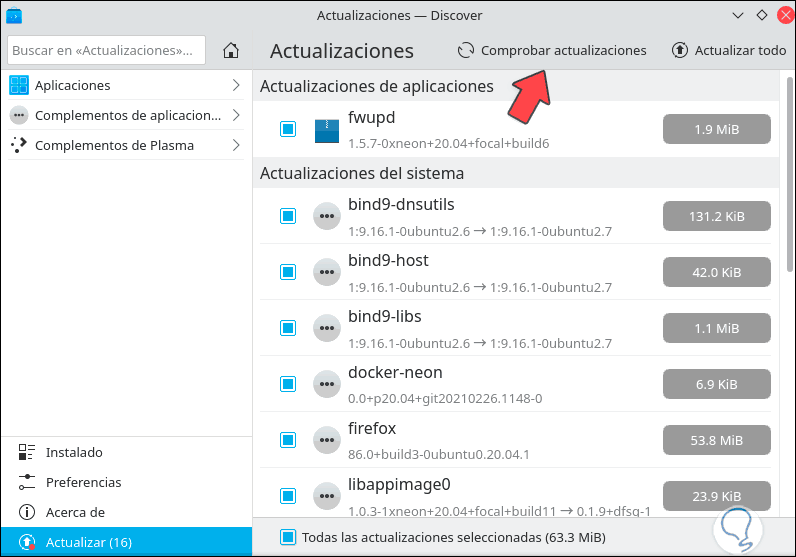
Task: Open the Aplicaciones category
Action: (126, 85)
